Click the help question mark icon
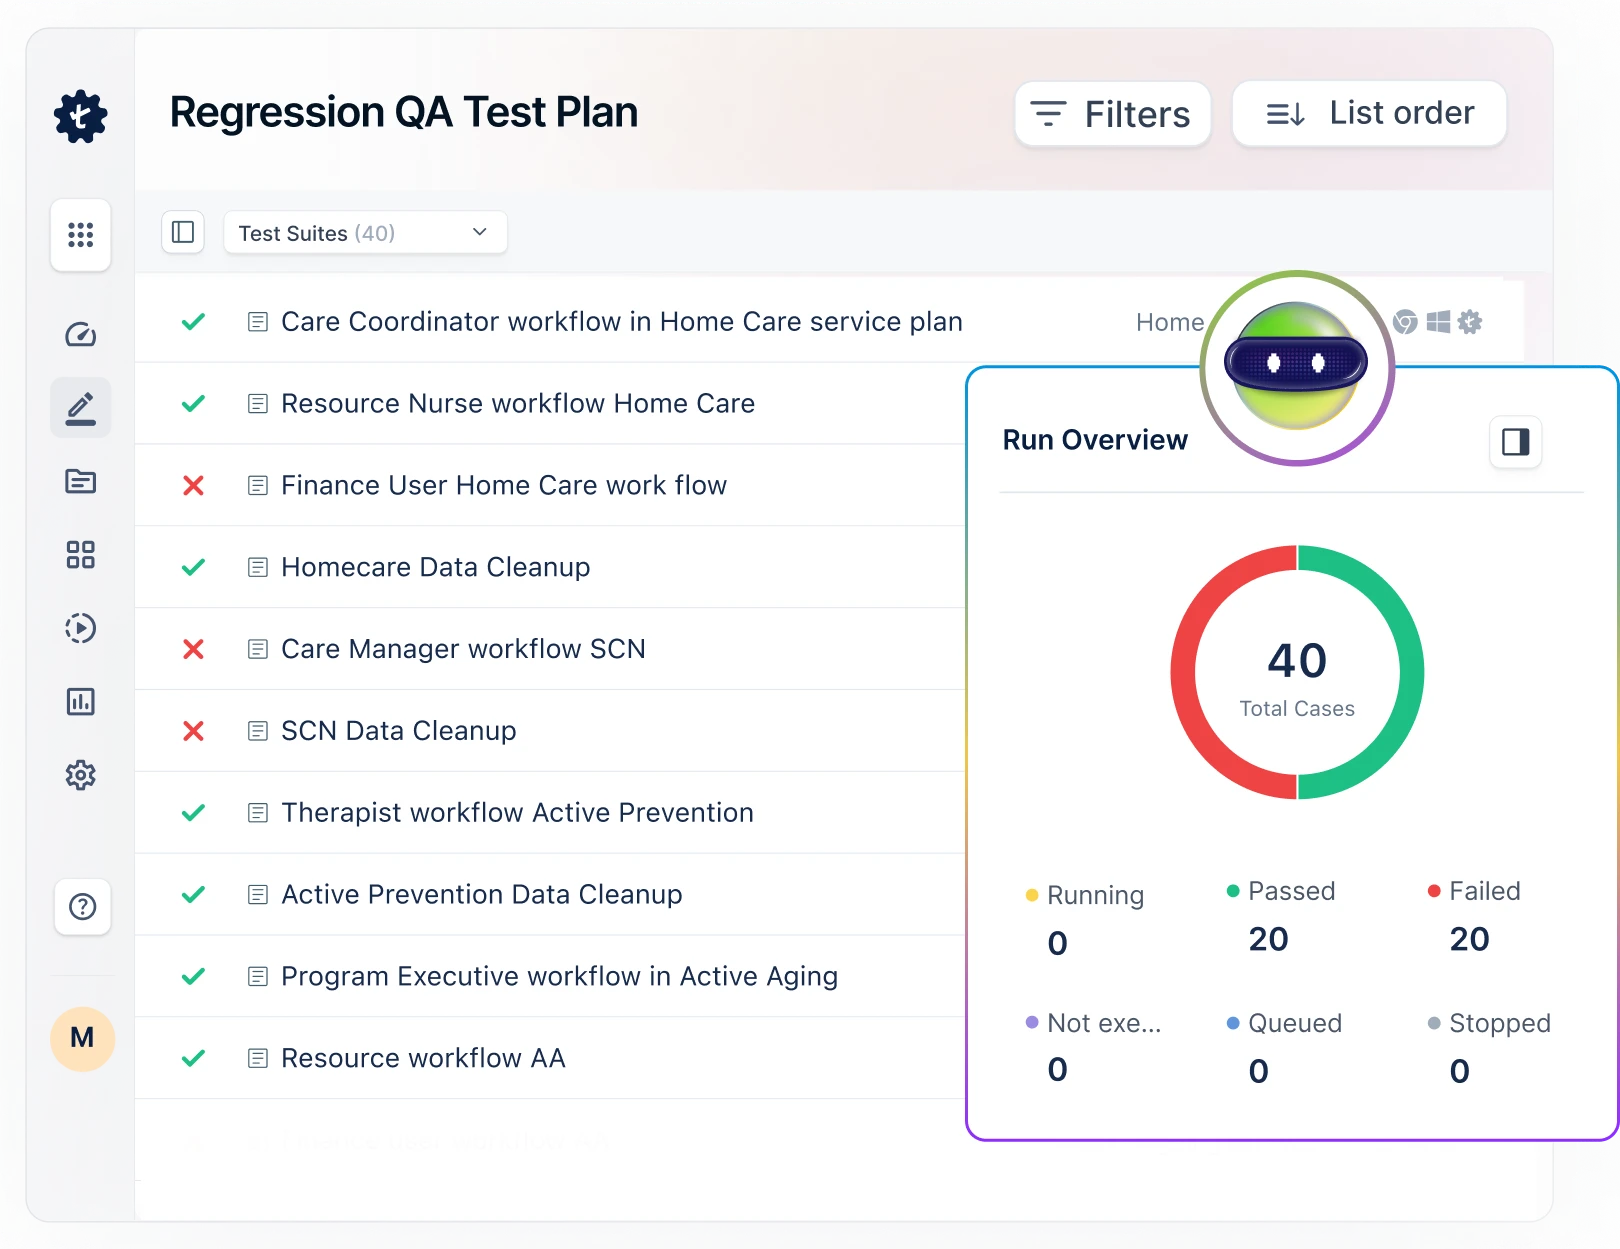This screenshot has height=1249, width=1620. 81,907
